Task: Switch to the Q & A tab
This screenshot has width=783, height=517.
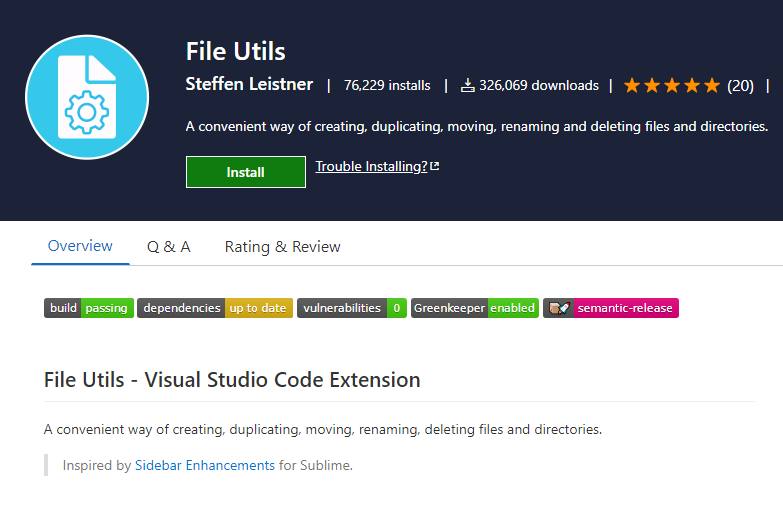Action: coord(169,247)
